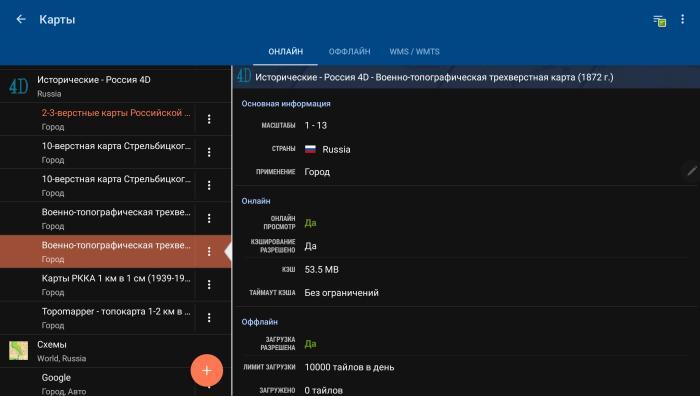700x396 pixels.
Task: Open options for Topomapper row
Action: (209, 317)
